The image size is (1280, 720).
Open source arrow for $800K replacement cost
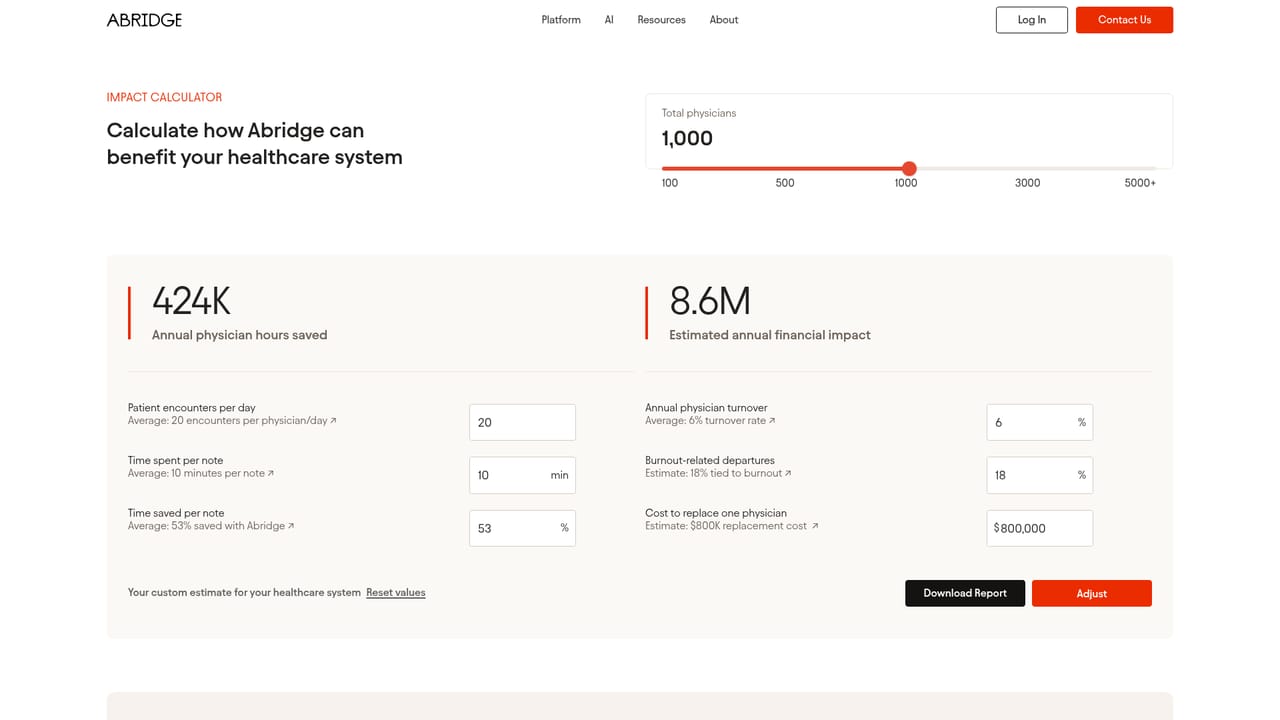[x=815, y=526]
